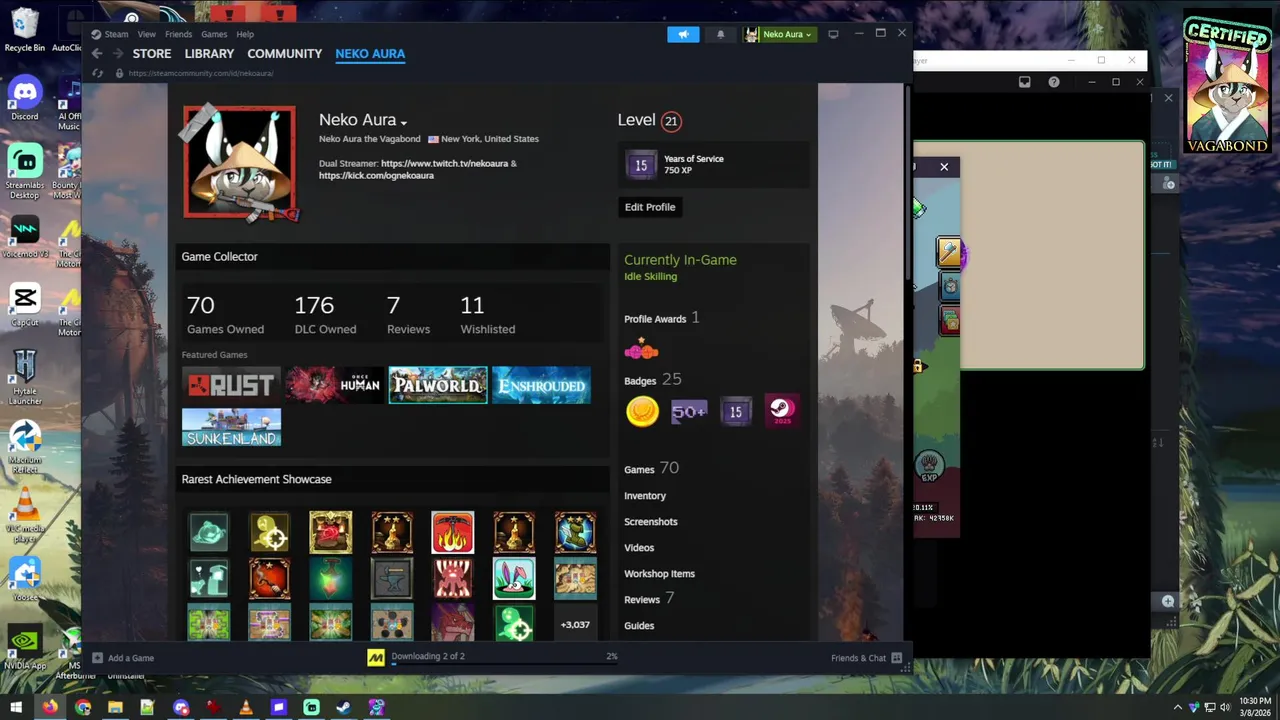This screenshot has height=720, width=1280.
Task: Click the +3,037 more achievements tile
Action: tap(575, 623)
